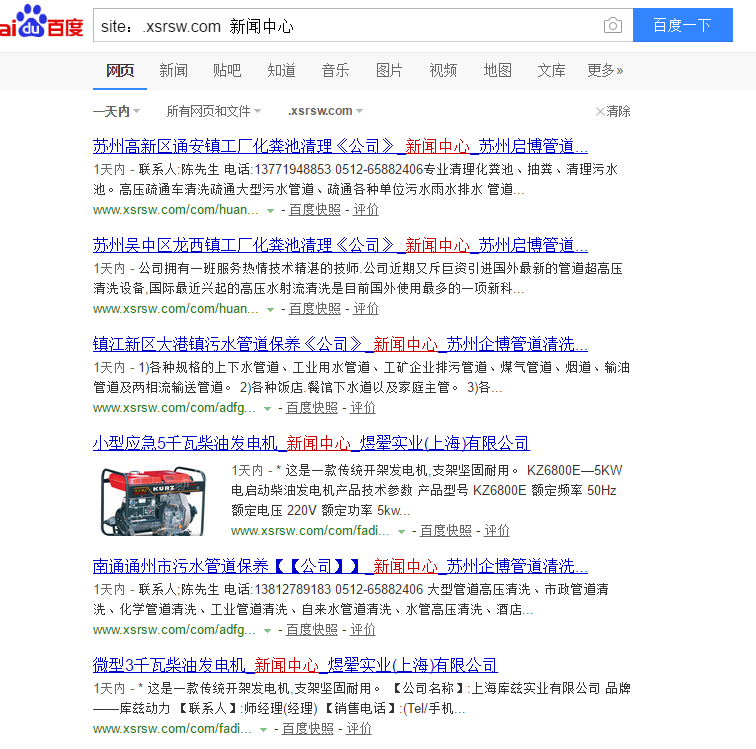The image size is (756, 749).
Task: Open 百度快照 for 微型3千瓦 result
Action: click(308, 729)
